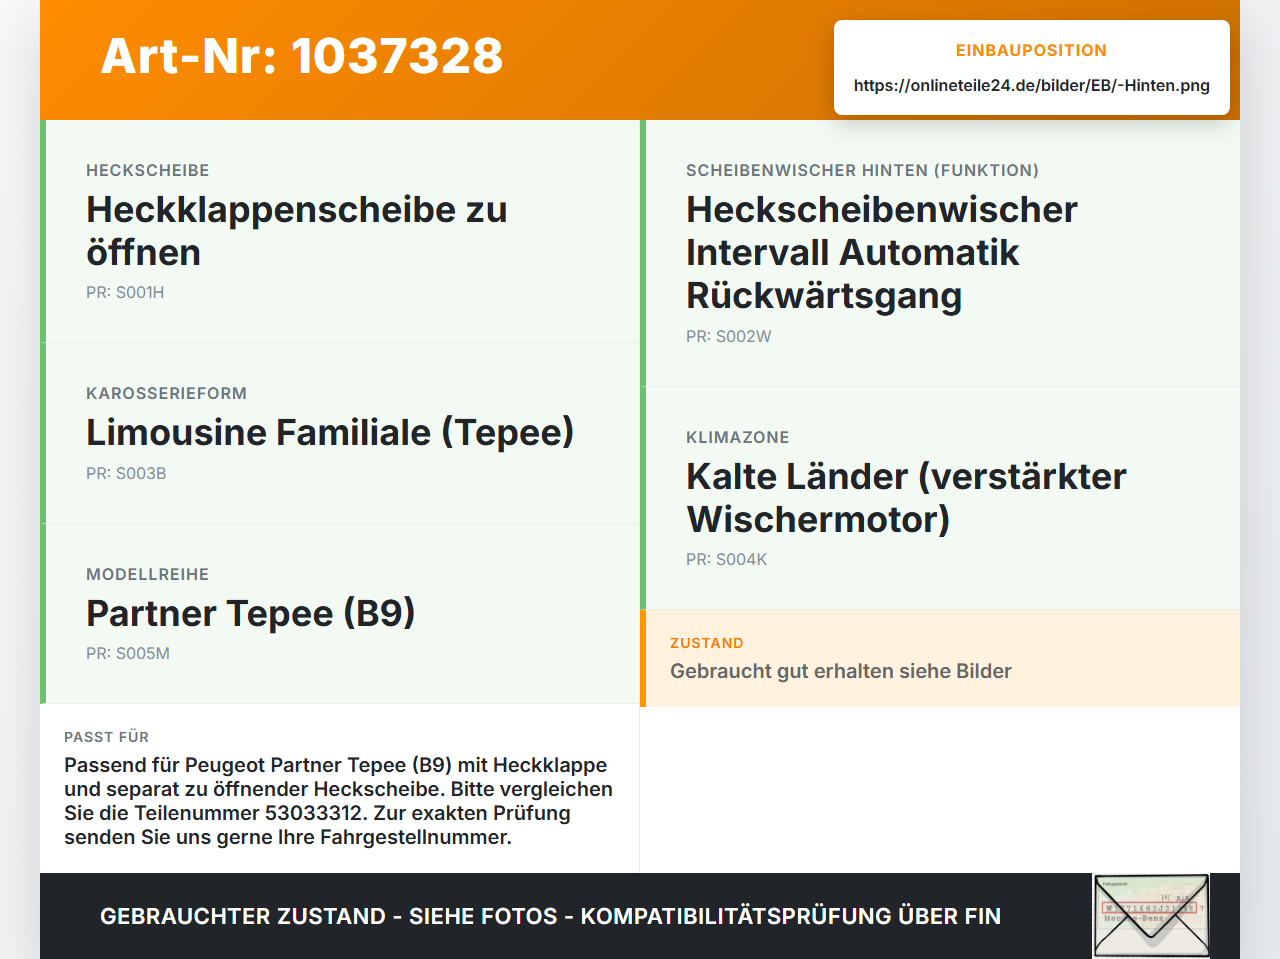Open the Einbauposition image URL link

pos(1032,85)
